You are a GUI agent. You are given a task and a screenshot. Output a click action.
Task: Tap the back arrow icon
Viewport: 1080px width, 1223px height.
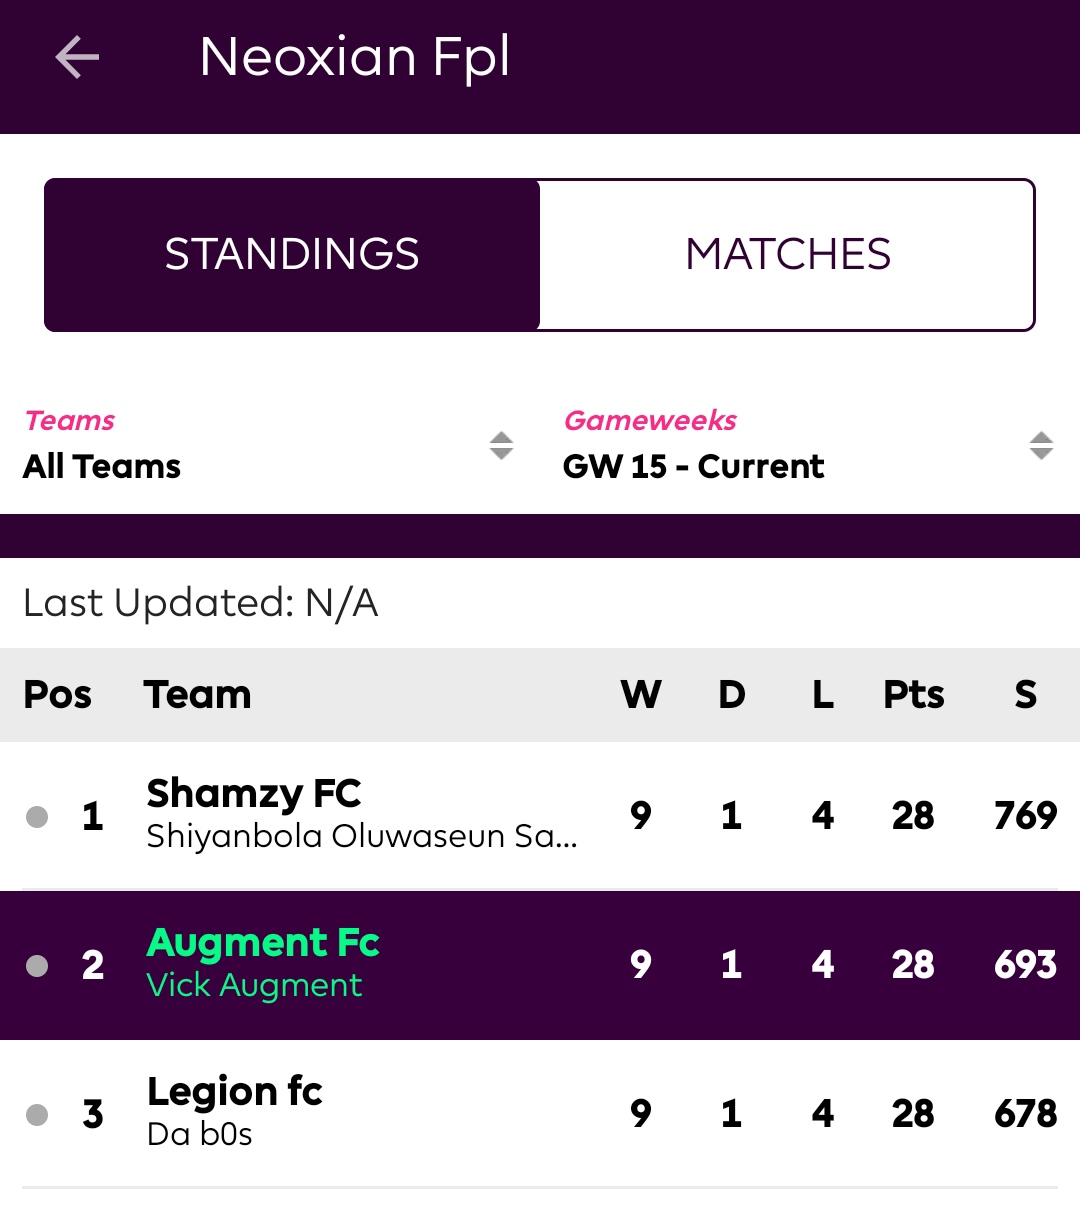77,57
